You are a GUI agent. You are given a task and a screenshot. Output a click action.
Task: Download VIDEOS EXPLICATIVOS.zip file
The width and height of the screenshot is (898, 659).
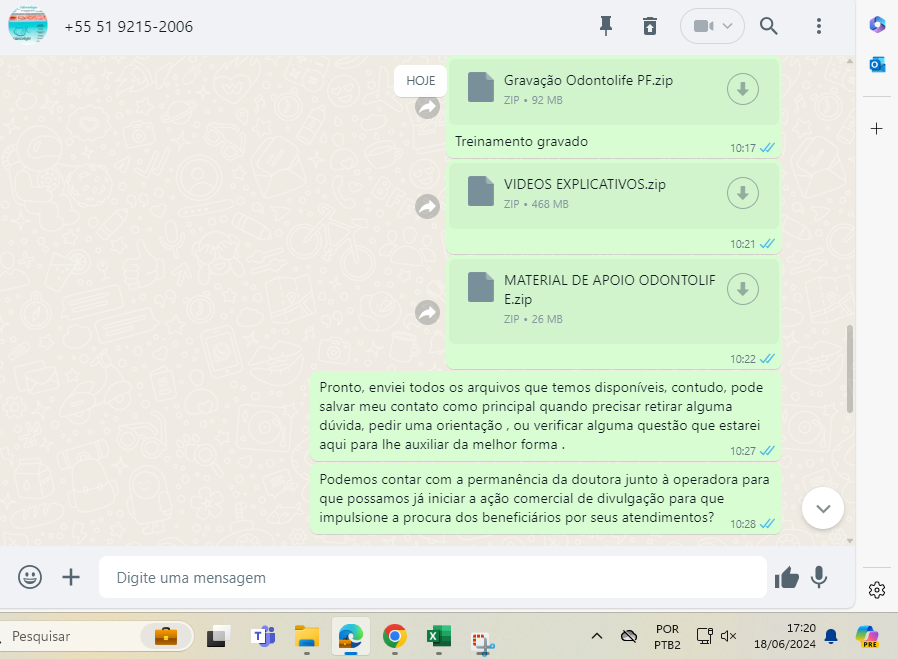tap(742, 193)
